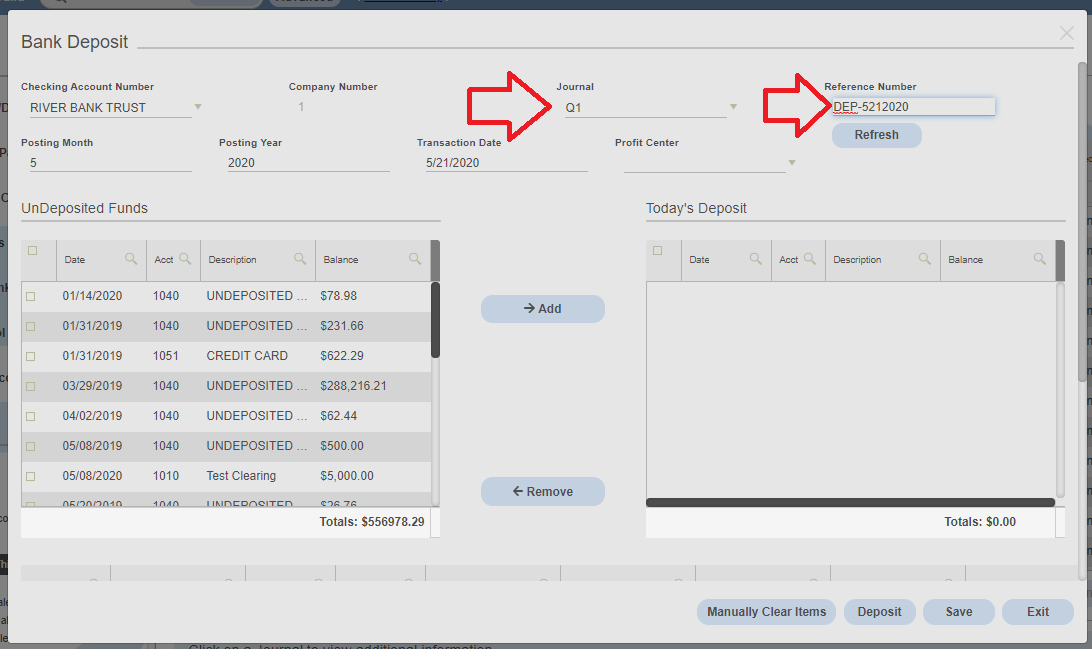Click the Acct column filter icon in UnDeposited Funds
The image size is (1092, 649).
coord(186,259)
